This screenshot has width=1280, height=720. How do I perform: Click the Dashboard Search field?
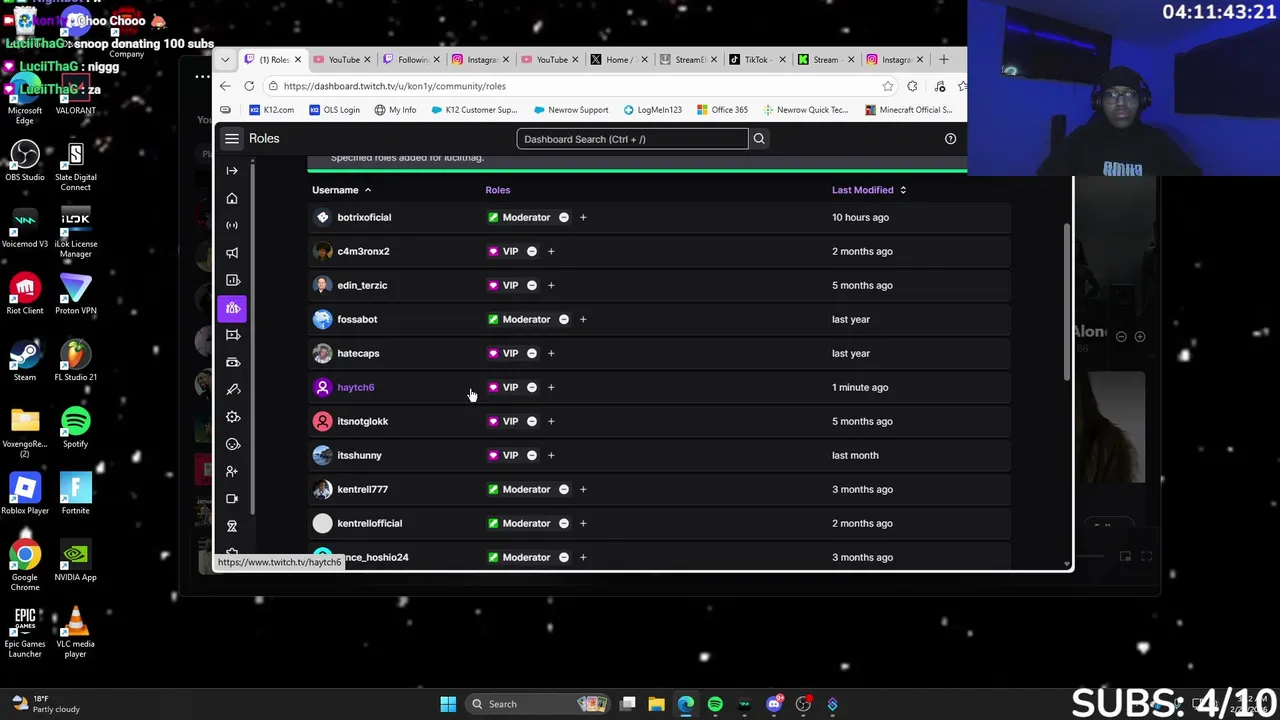tap(632, 139)
